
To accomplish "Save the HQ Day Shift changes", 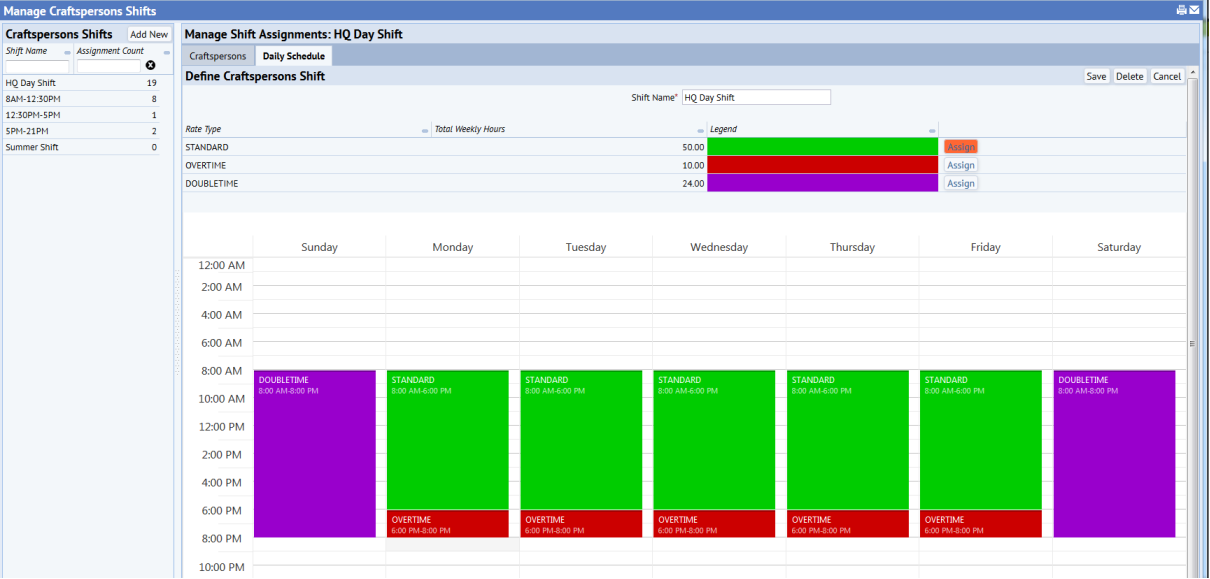I will pyautogui.click(x=1096, y=76).
